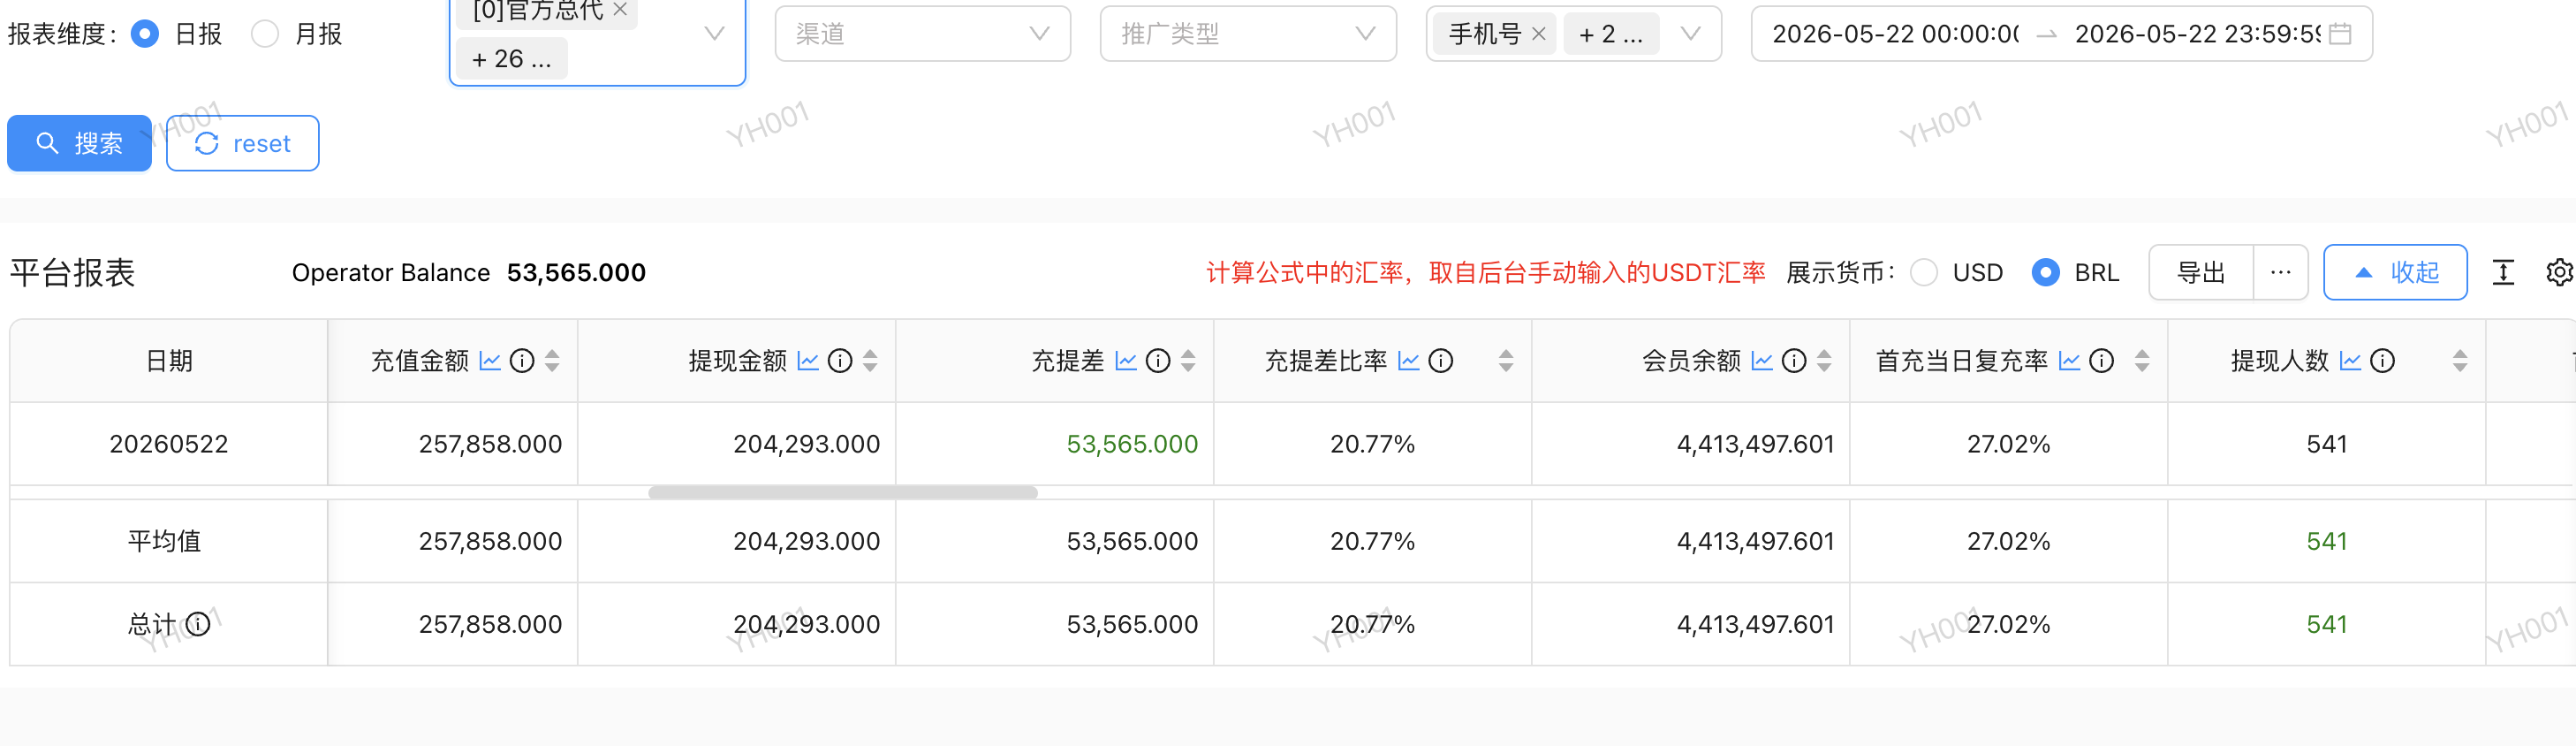Screen dimensions: 2576x746
Task: Click the 导出 export button
Action: pyautogui.click(x=2200, y=272)
